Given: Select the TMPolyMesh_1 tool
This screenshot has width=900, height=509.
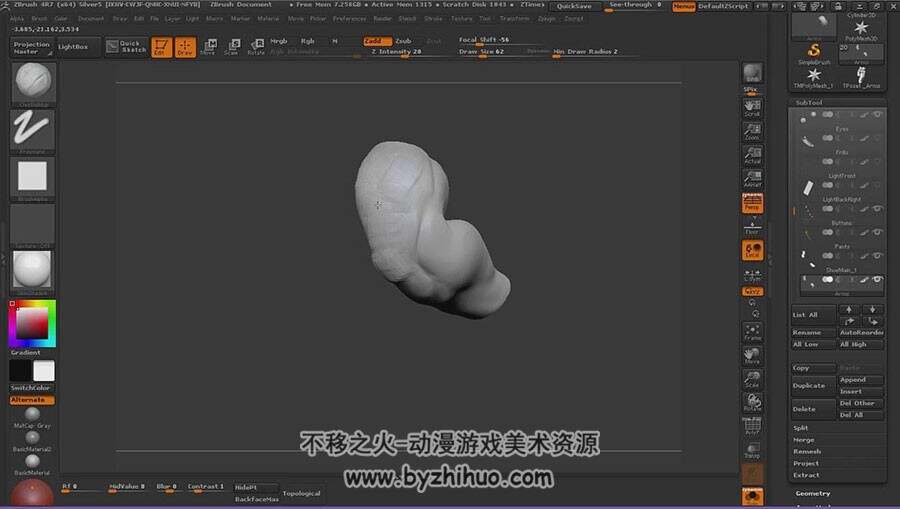Looking at the screenshot, I should (x=814, y=77).
